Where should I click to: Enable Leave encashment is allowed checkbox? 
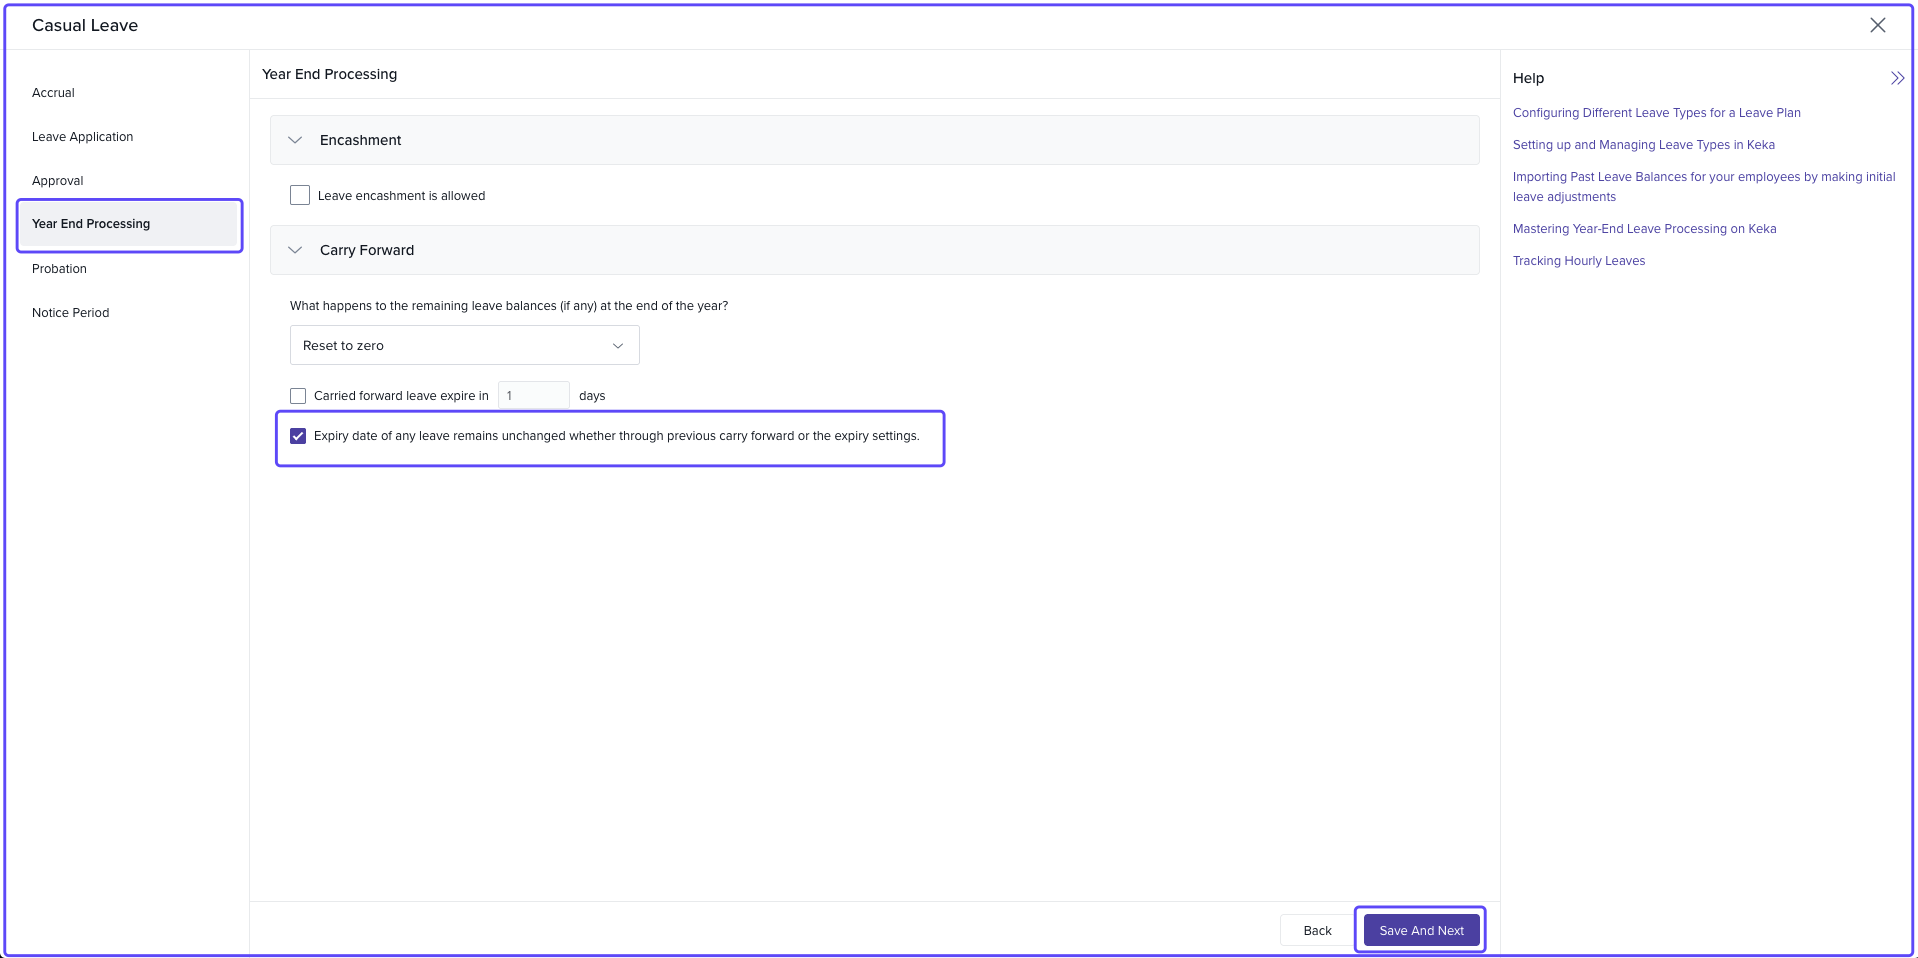click(x=300, y=195)
